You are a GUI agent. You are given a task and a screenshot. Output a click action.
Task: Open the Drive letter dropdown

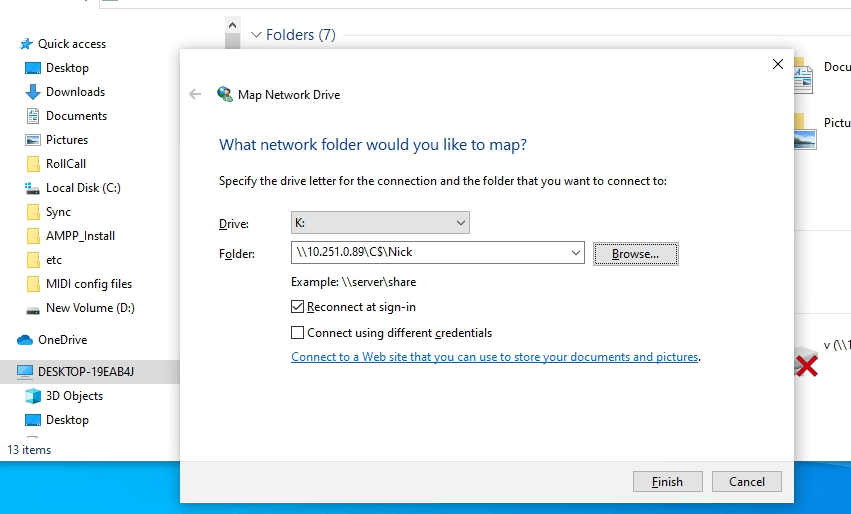pos(380,223)
